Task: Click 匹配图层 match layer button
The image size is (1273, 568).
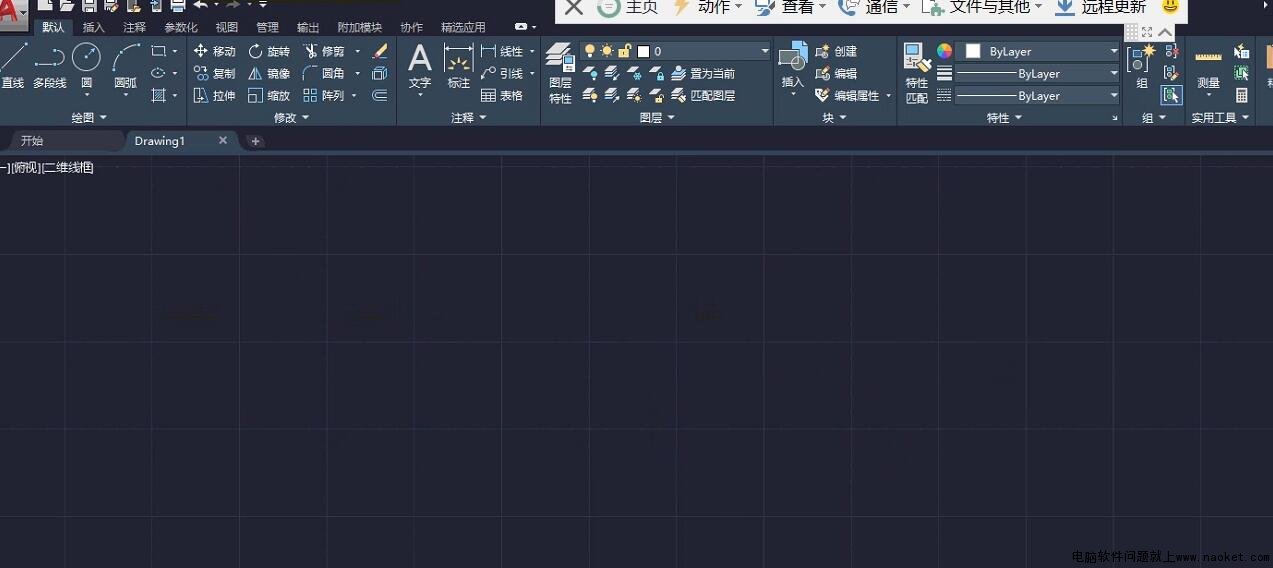Action: point(702,96)
